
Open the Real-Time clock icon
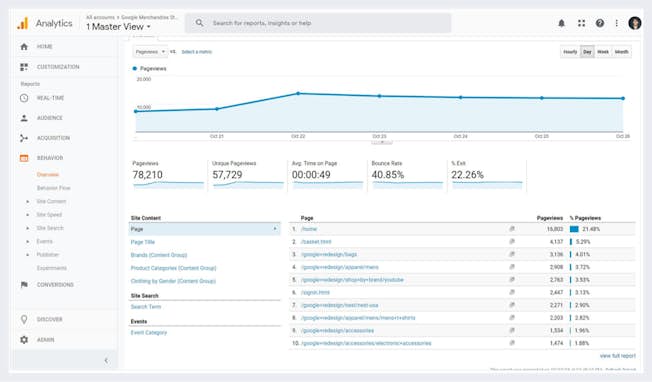24,98
